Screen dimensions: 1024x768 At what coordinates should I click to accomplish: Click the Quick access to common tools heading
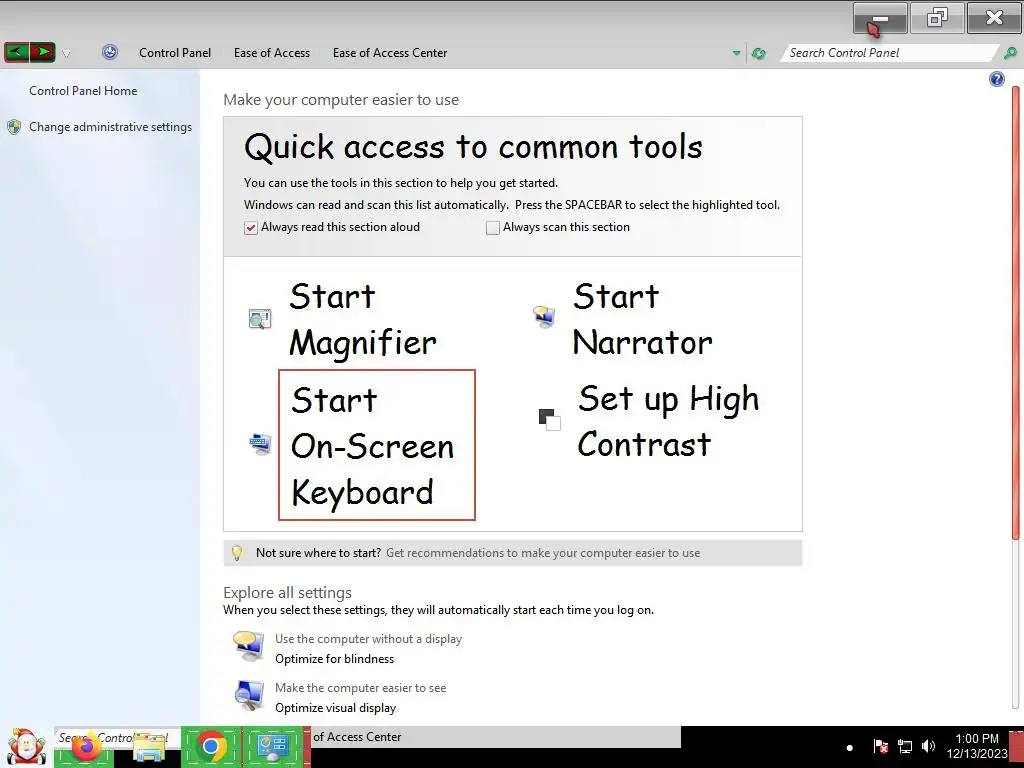(x=473, y=147)
